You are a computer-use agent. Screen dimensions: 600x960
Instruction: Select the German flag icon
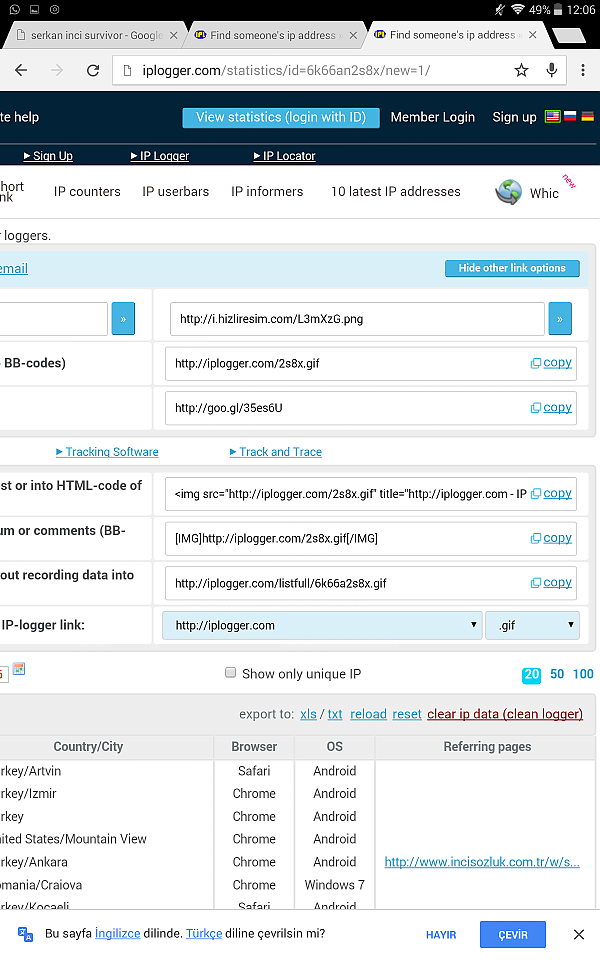click(588, 116)
